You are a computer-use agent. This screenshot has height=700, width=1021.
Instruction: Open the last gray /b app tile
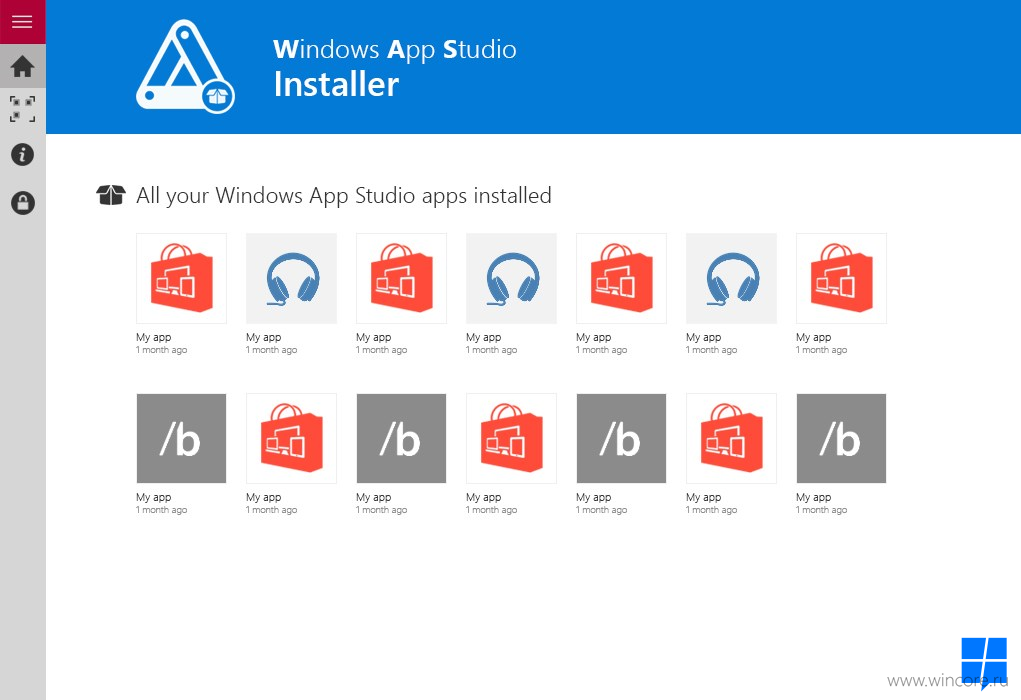click(x=841, y=438)
